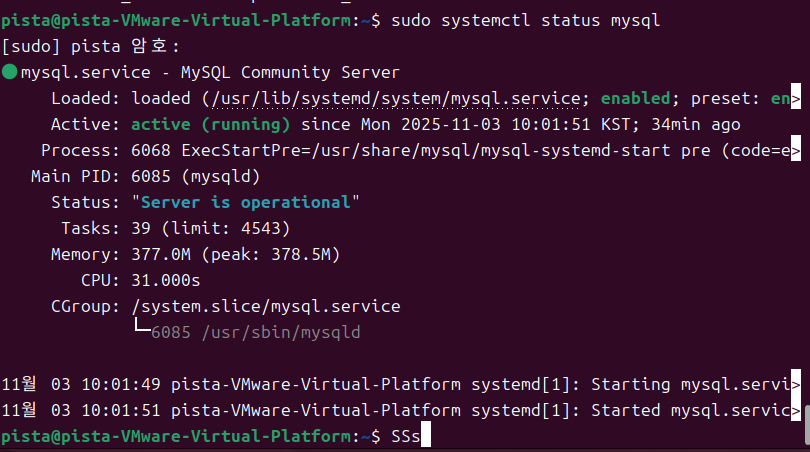Click '34min ago' text

695,124
